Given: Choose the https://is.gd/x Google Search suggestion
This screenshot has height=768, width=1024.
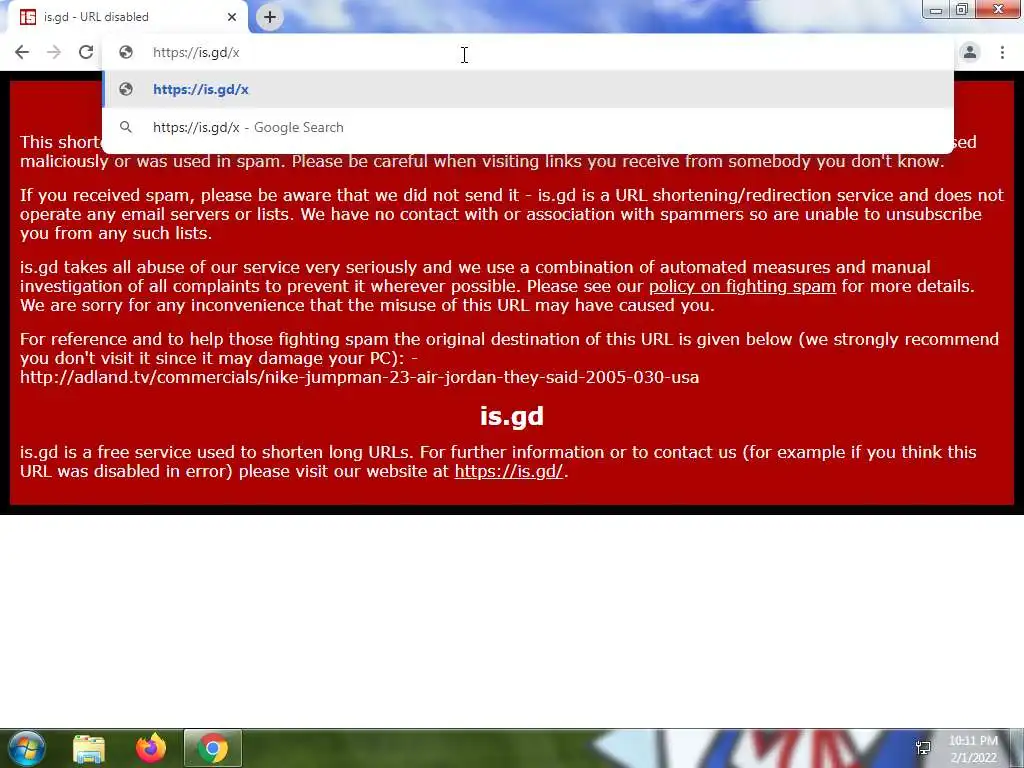Looking at the screenshot, I should pyautogui.click(x=528, y=127).
